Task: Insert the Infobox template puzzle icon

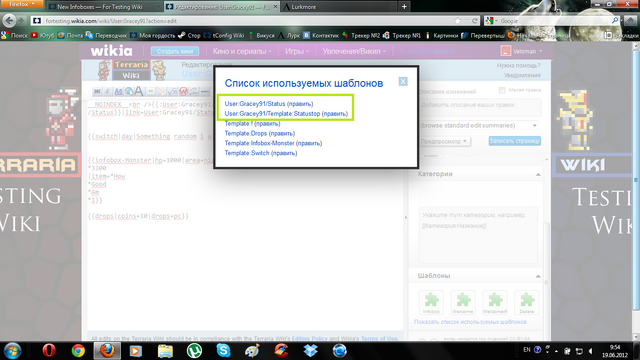Action: pos(431,302)
